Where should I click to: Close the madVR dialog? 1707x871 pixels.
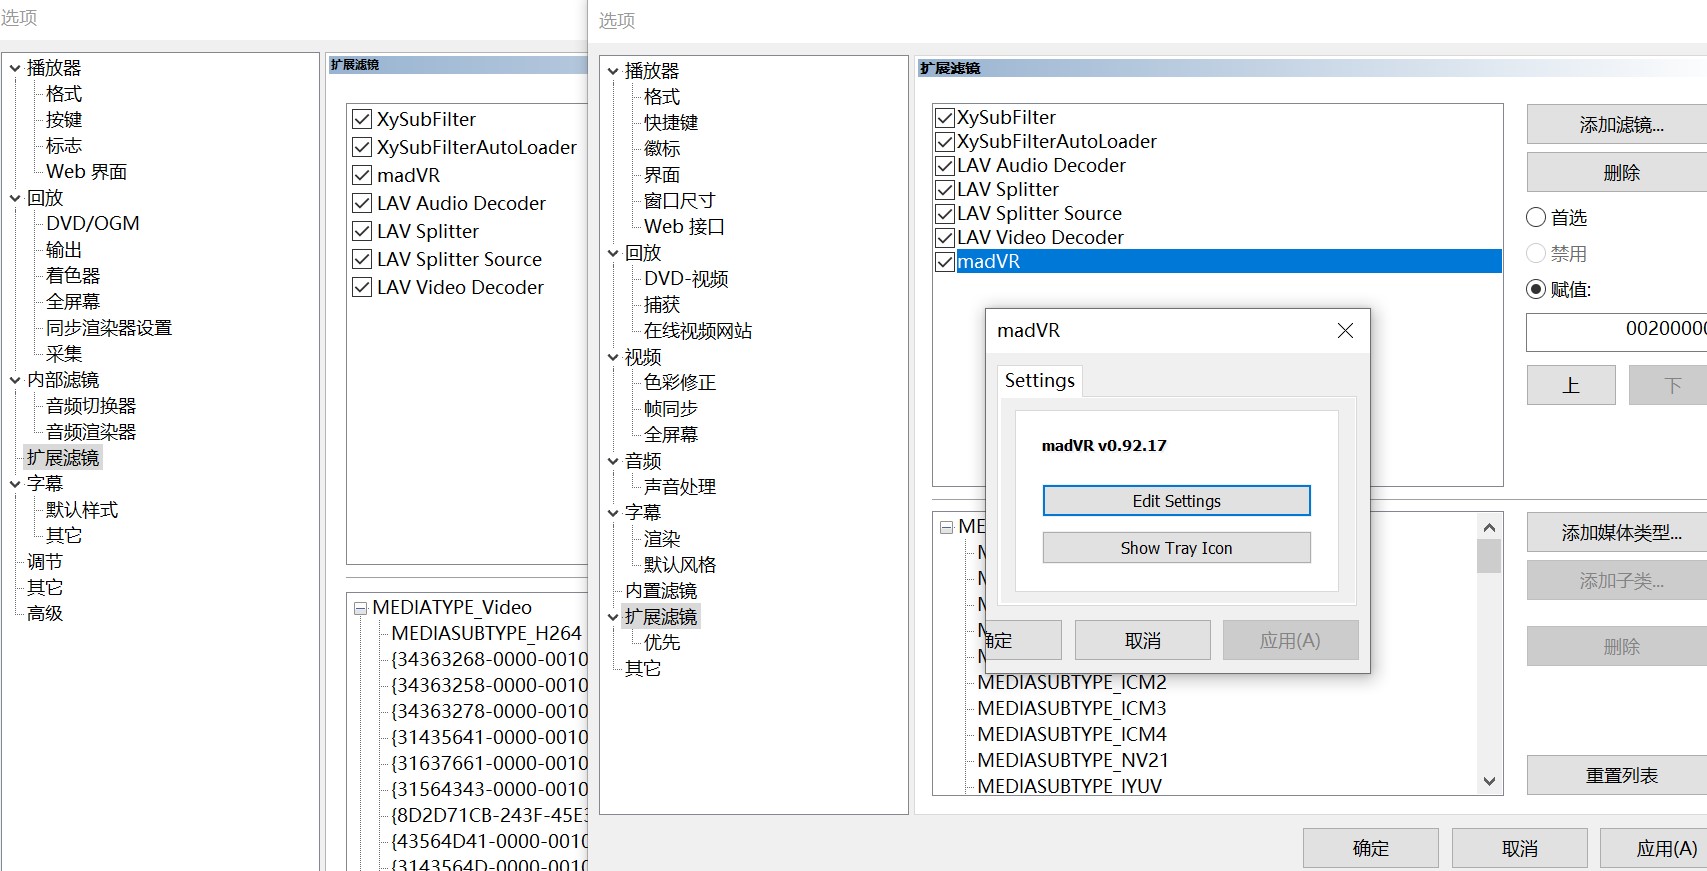click(x=1345, y=330)
